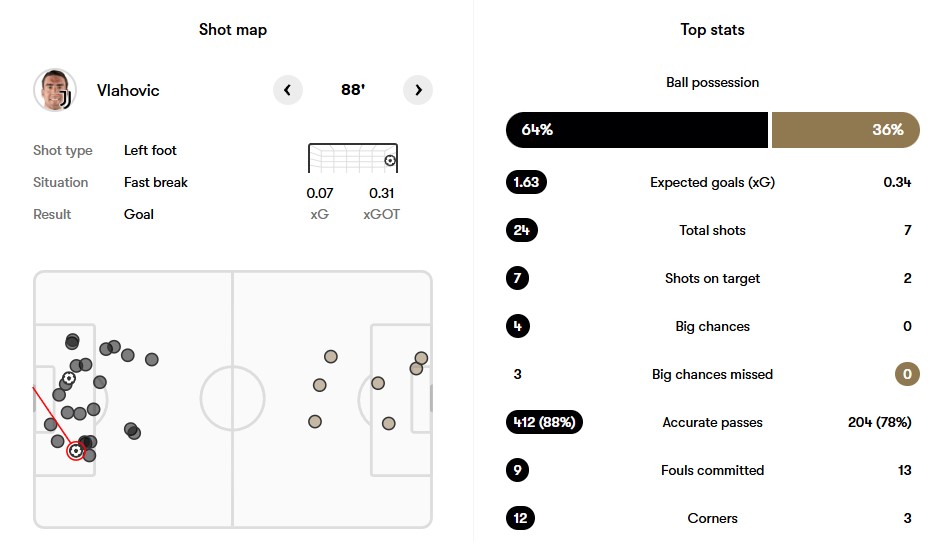Click the 36% gold possession bar
The width and height of the screenshot is (940, 542).
point(845,130)
